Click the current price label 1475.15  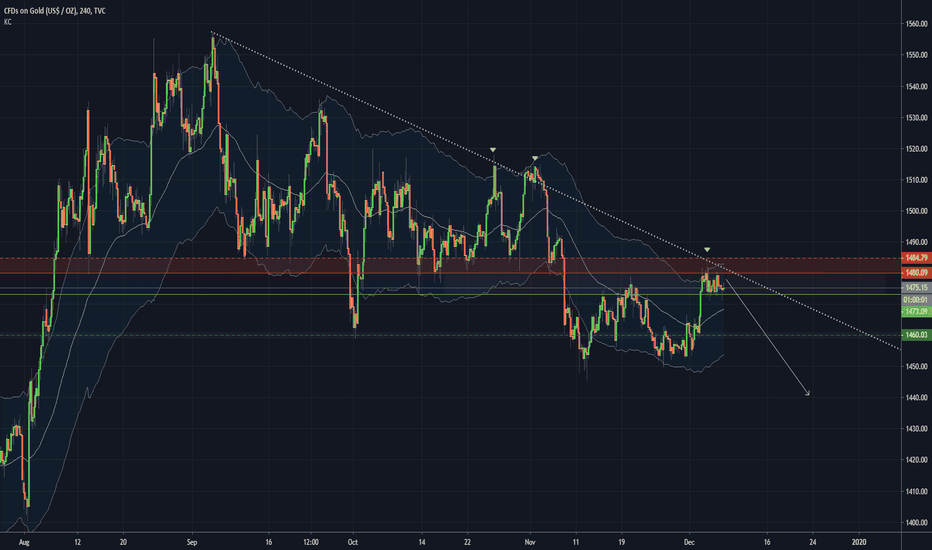click(x=917, y=288)
